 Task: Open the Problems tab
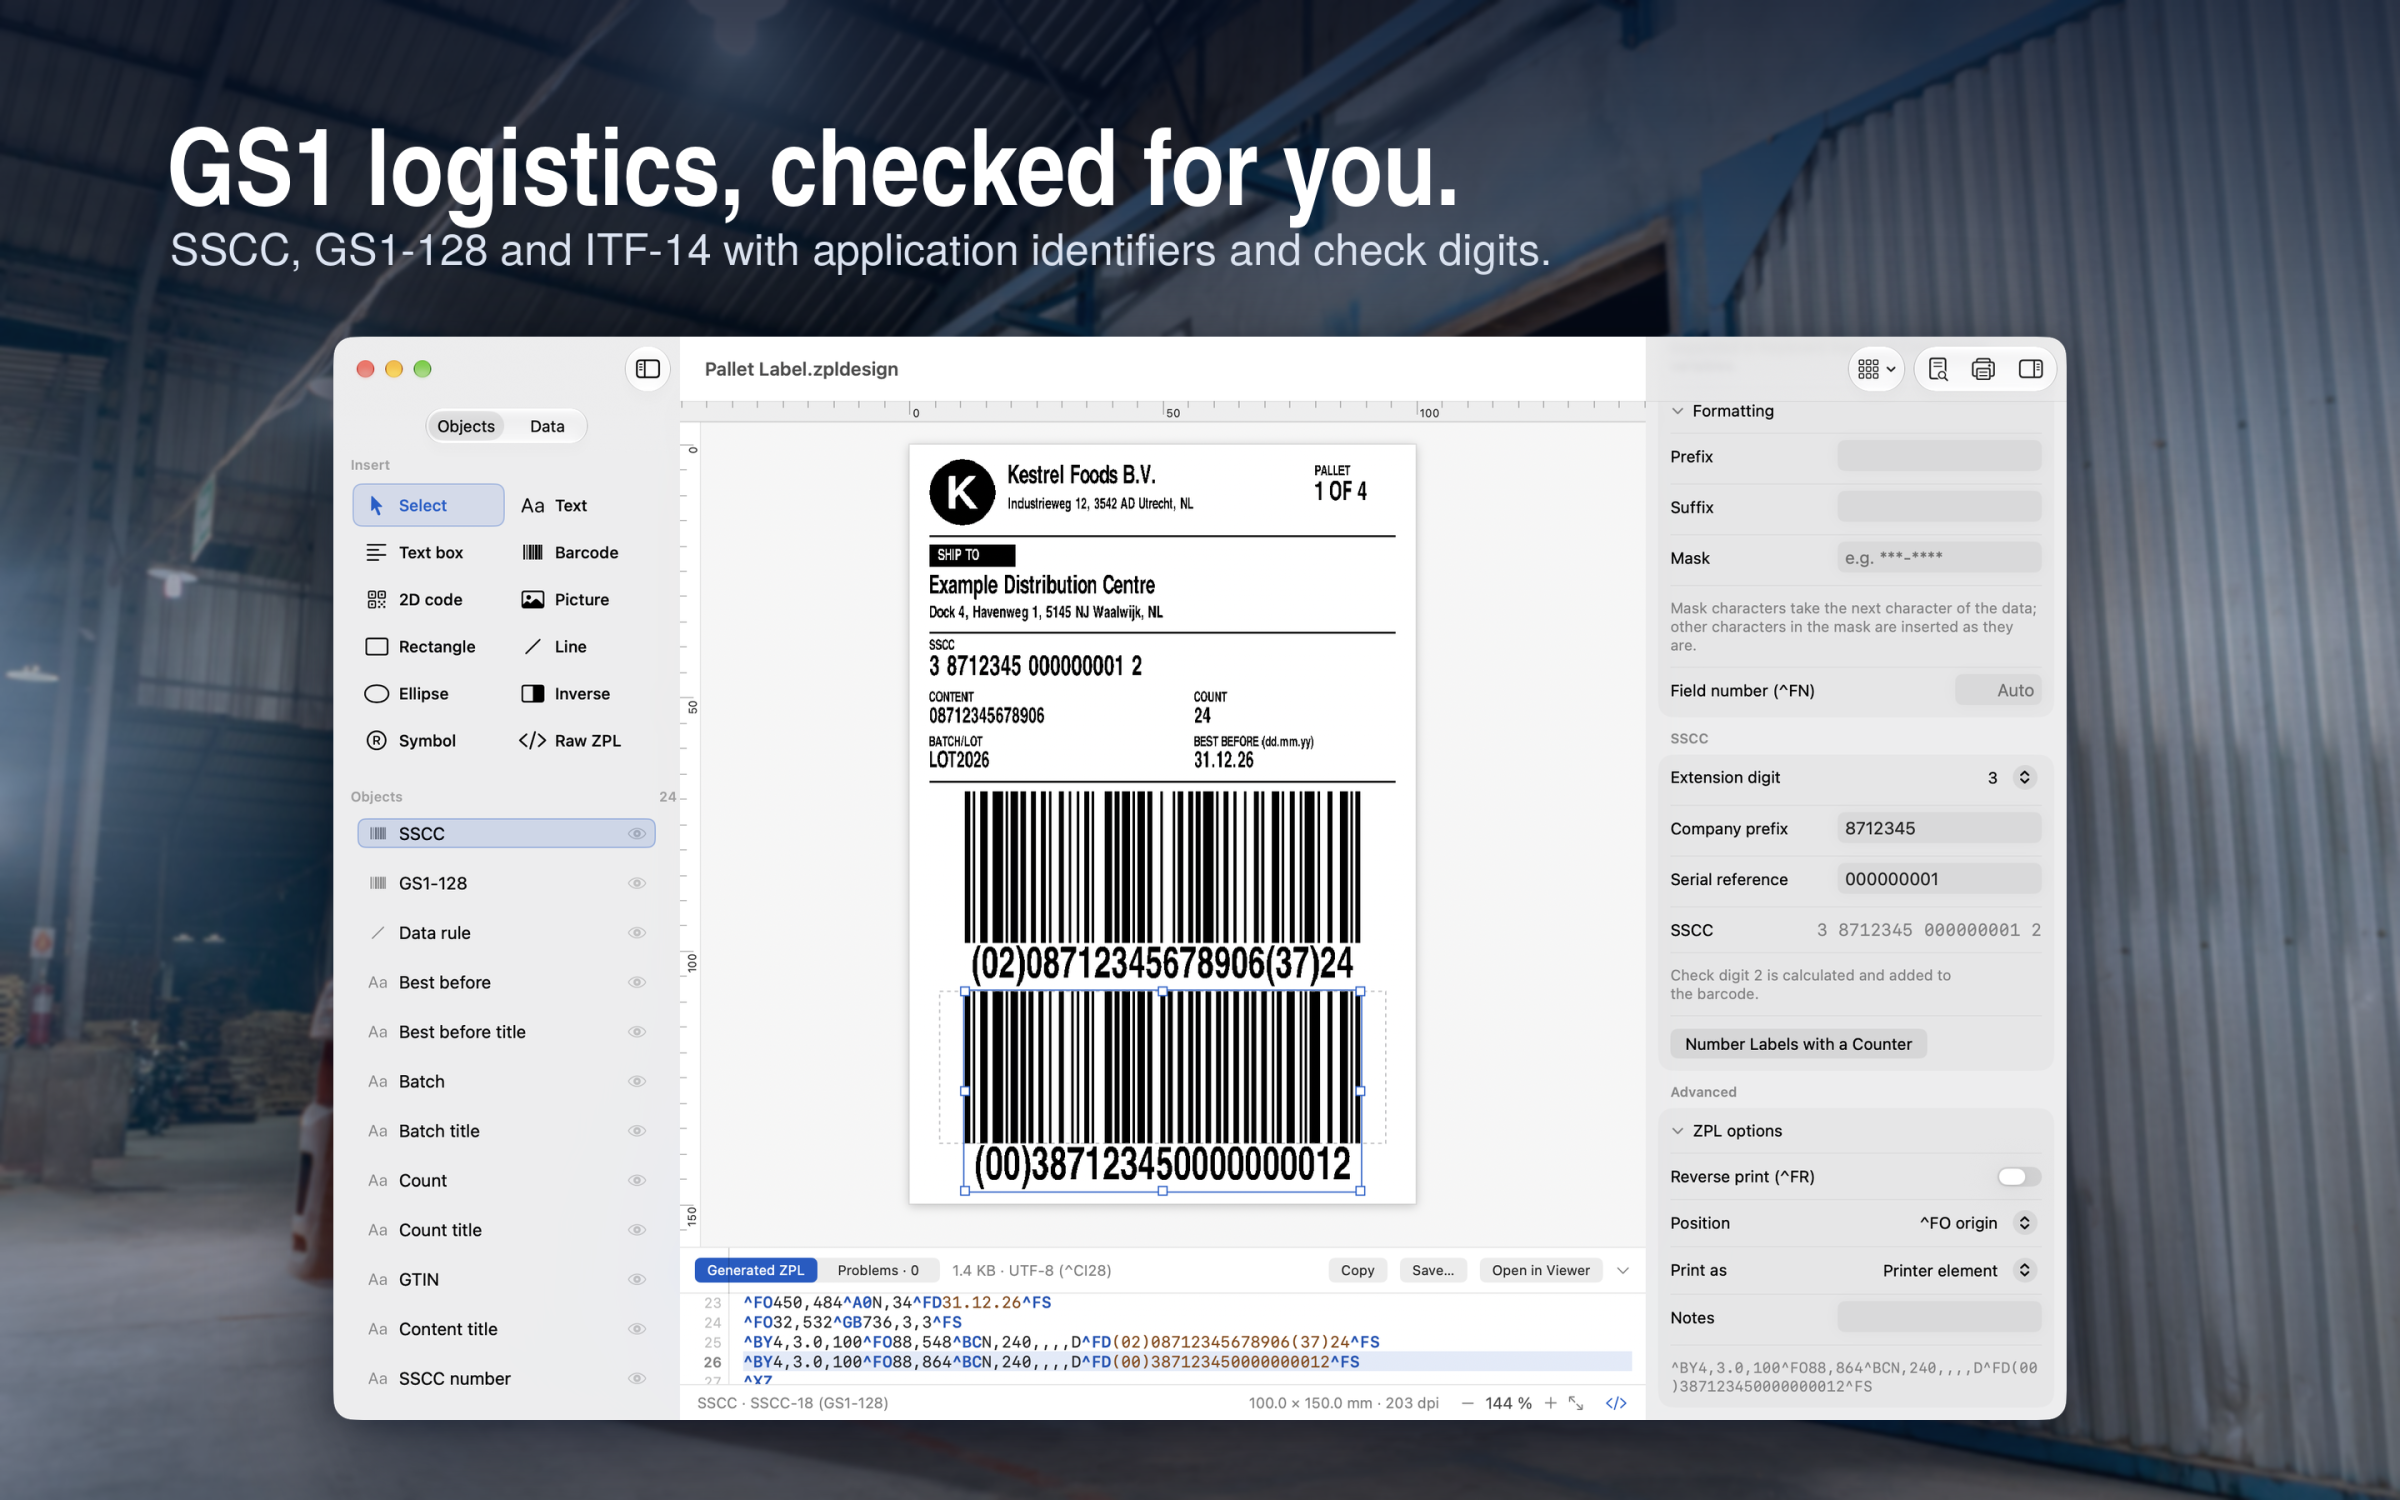point(878,1270)
